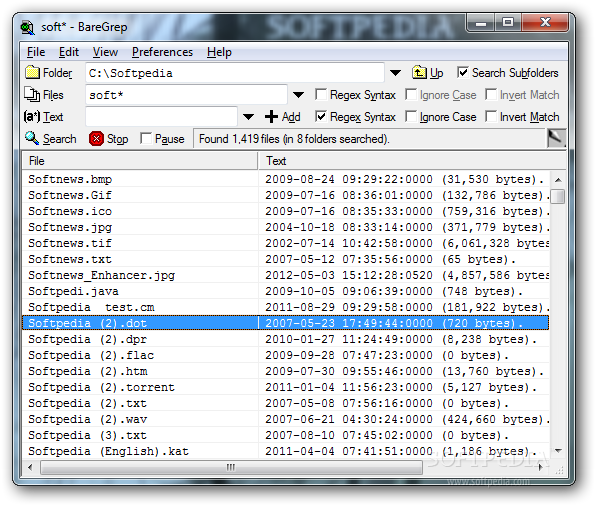Image resolution: width=596 pixels, height=506 pixels.
Task: Click the red Stop icon
Action: click(96, 139)
